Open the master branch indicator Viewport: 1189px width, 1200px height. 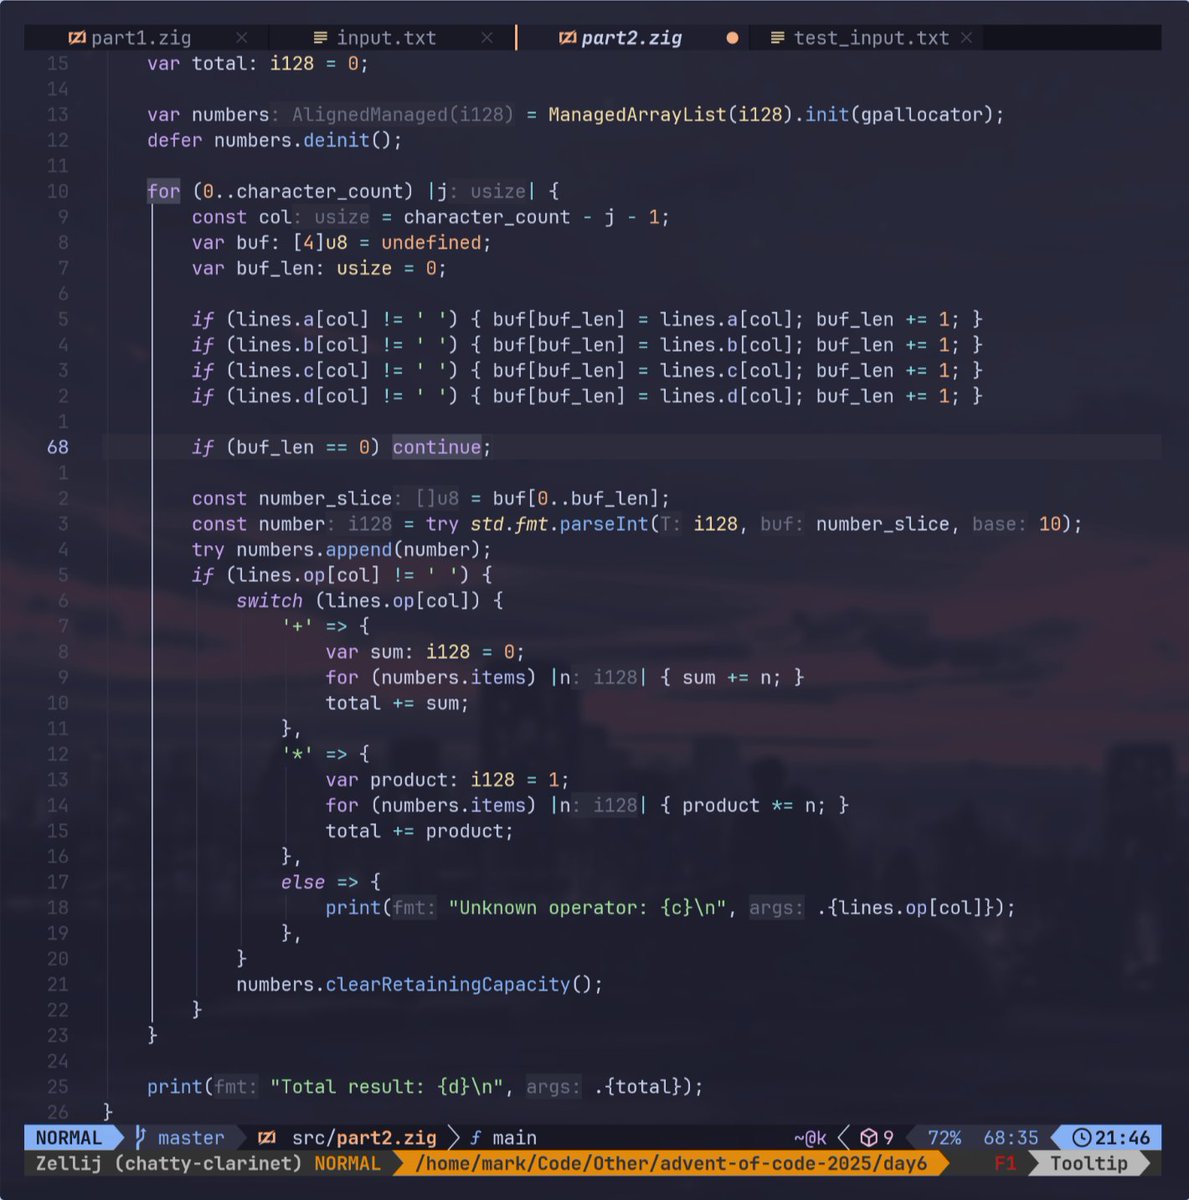189,1137
